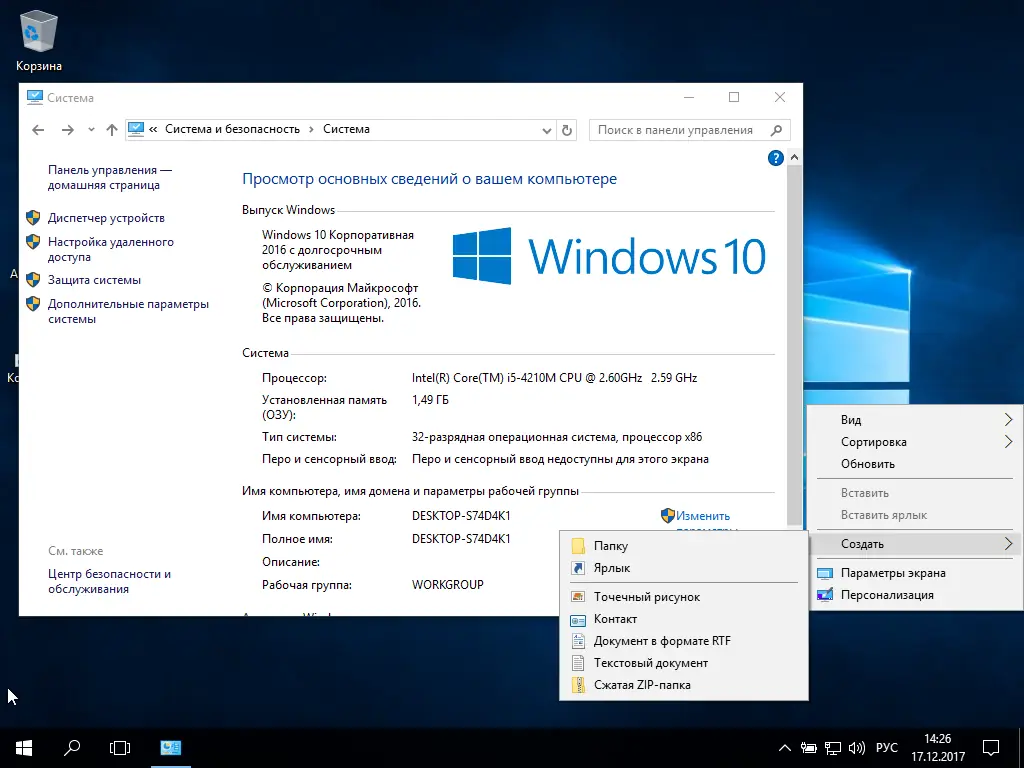Minimize the Система window
This screenshot has height=768, width=1024.
[689, 97]
